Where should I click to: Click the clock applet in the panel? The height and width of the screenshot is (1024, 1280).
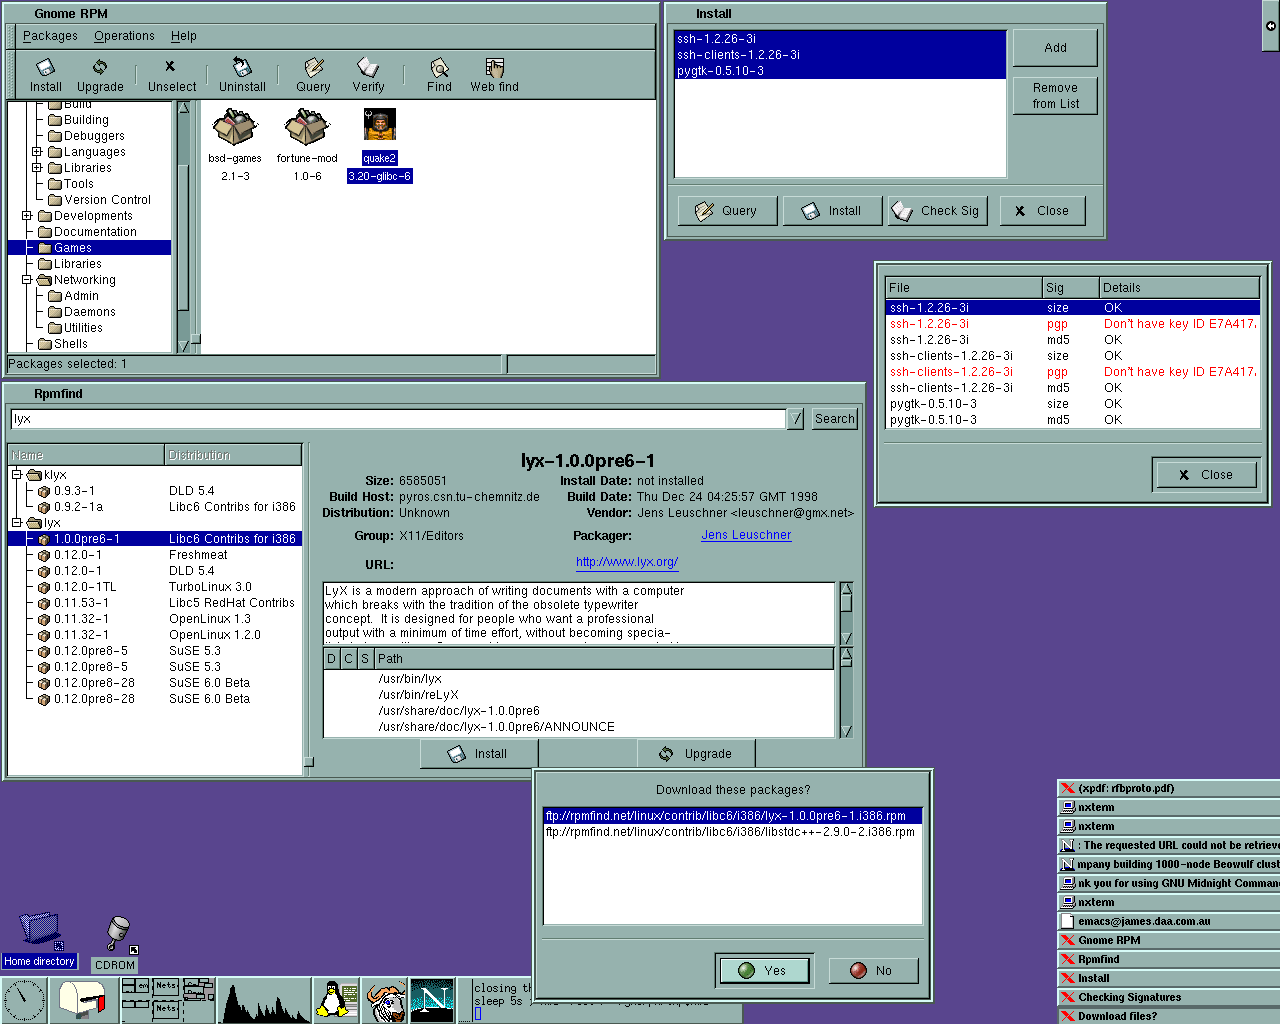coord(24,1000)
